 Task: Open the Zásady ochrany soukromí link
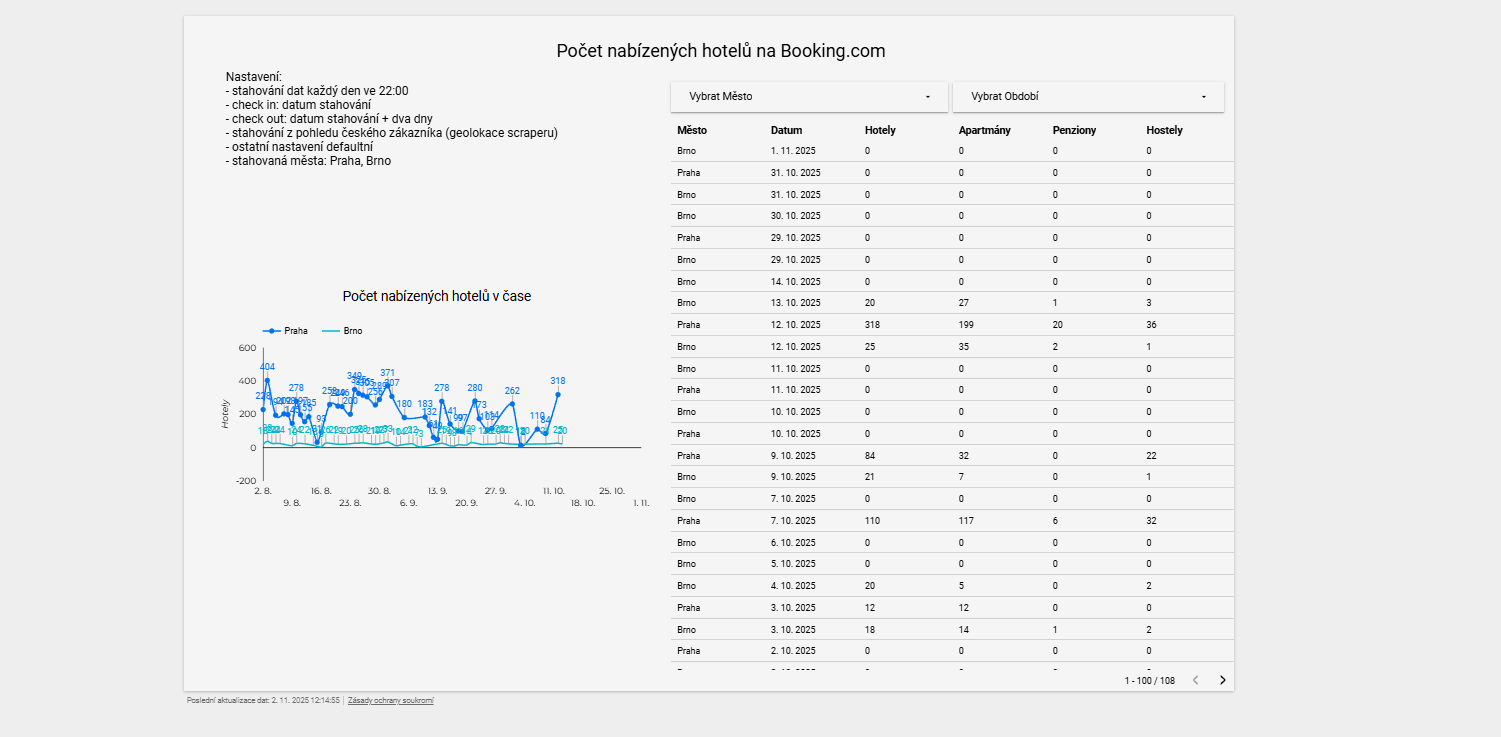[x=390, y=701]
